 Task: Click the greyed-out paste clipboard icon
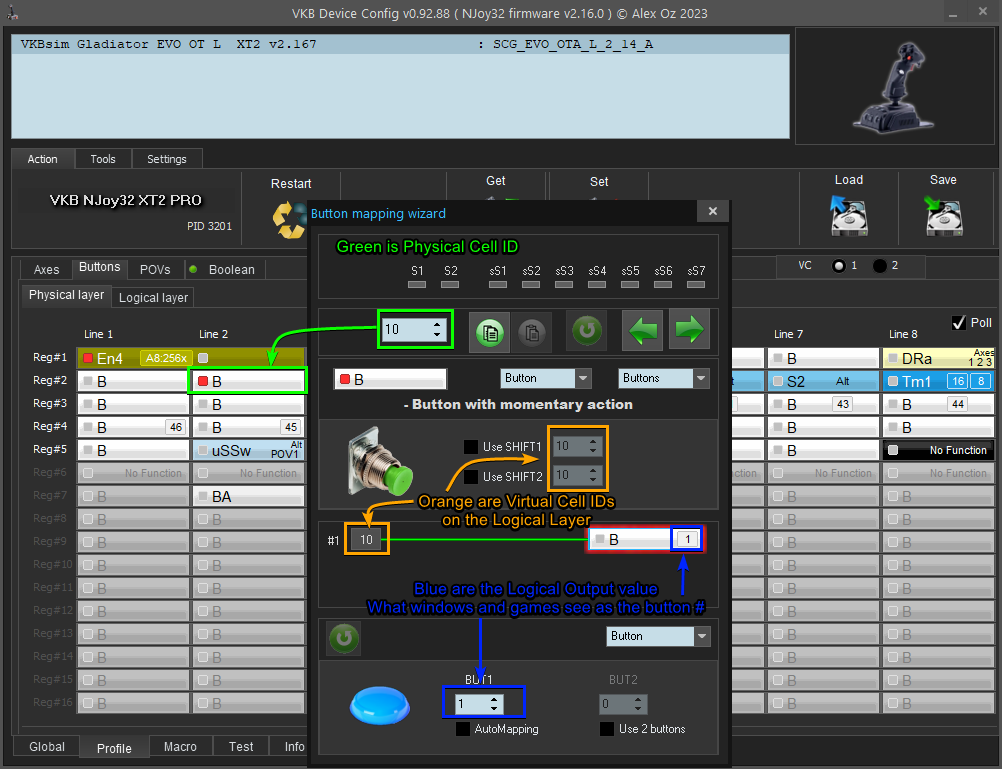pos(532,330)
